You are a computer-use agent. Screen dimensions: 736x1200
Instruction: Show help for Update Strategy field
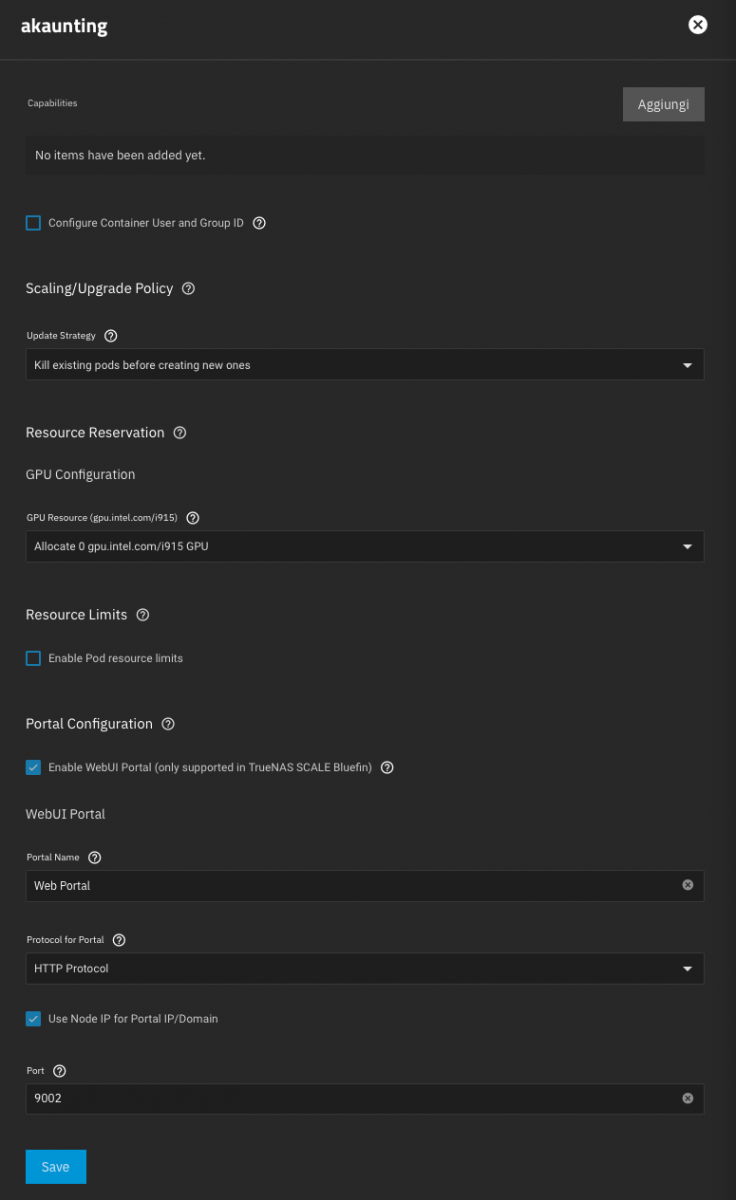point(111,336)
